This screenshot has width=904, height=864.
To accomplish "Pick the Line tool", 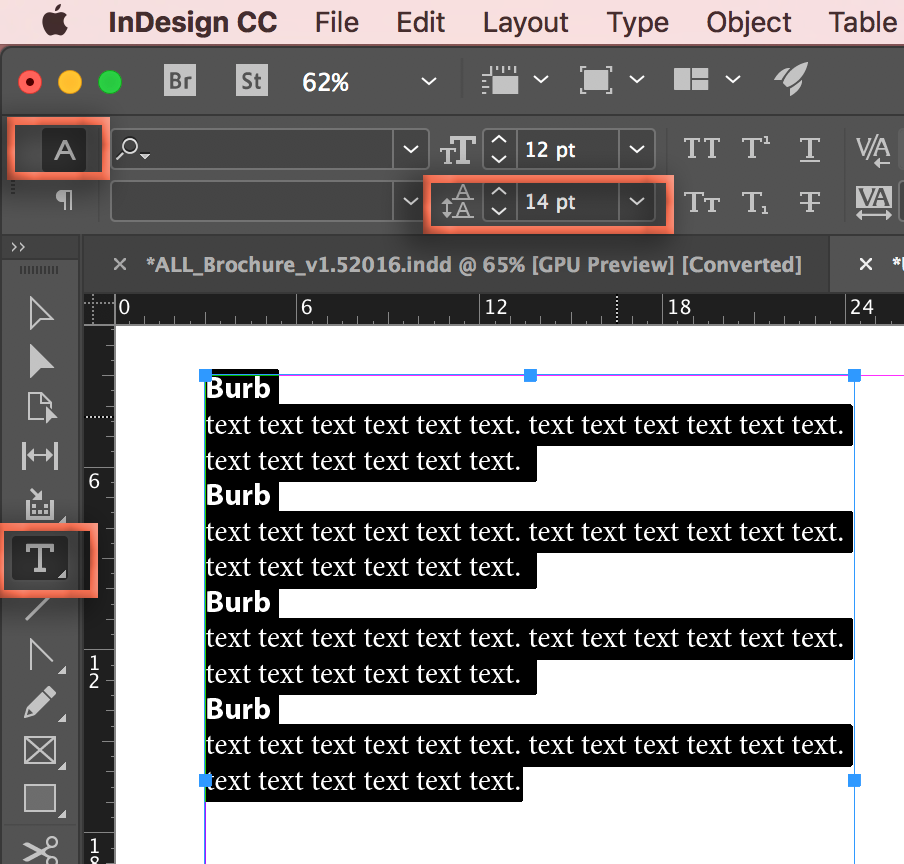I will tap(40, 608).
